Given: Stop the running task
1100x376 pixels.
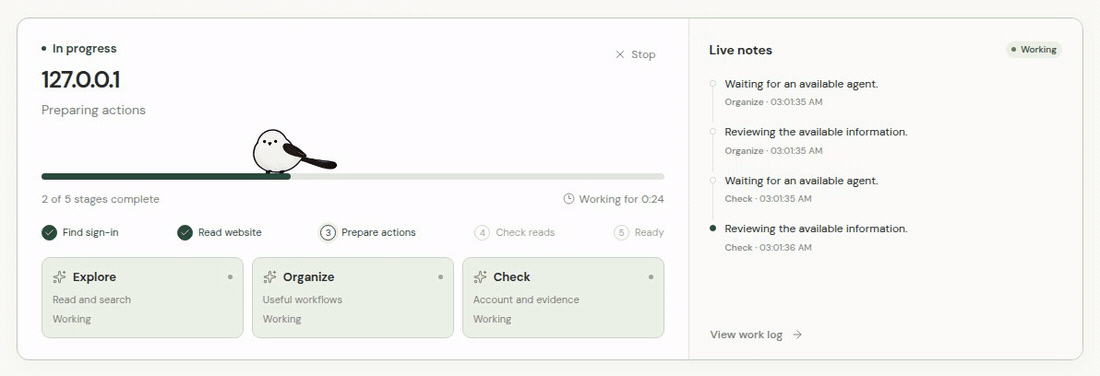Looking at the screenshot, I should [635, 55].
